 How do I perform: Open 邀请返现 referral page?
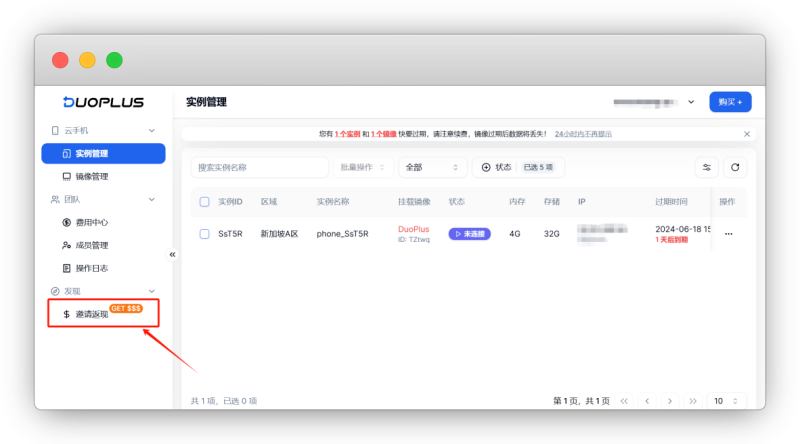pos(104,313)
